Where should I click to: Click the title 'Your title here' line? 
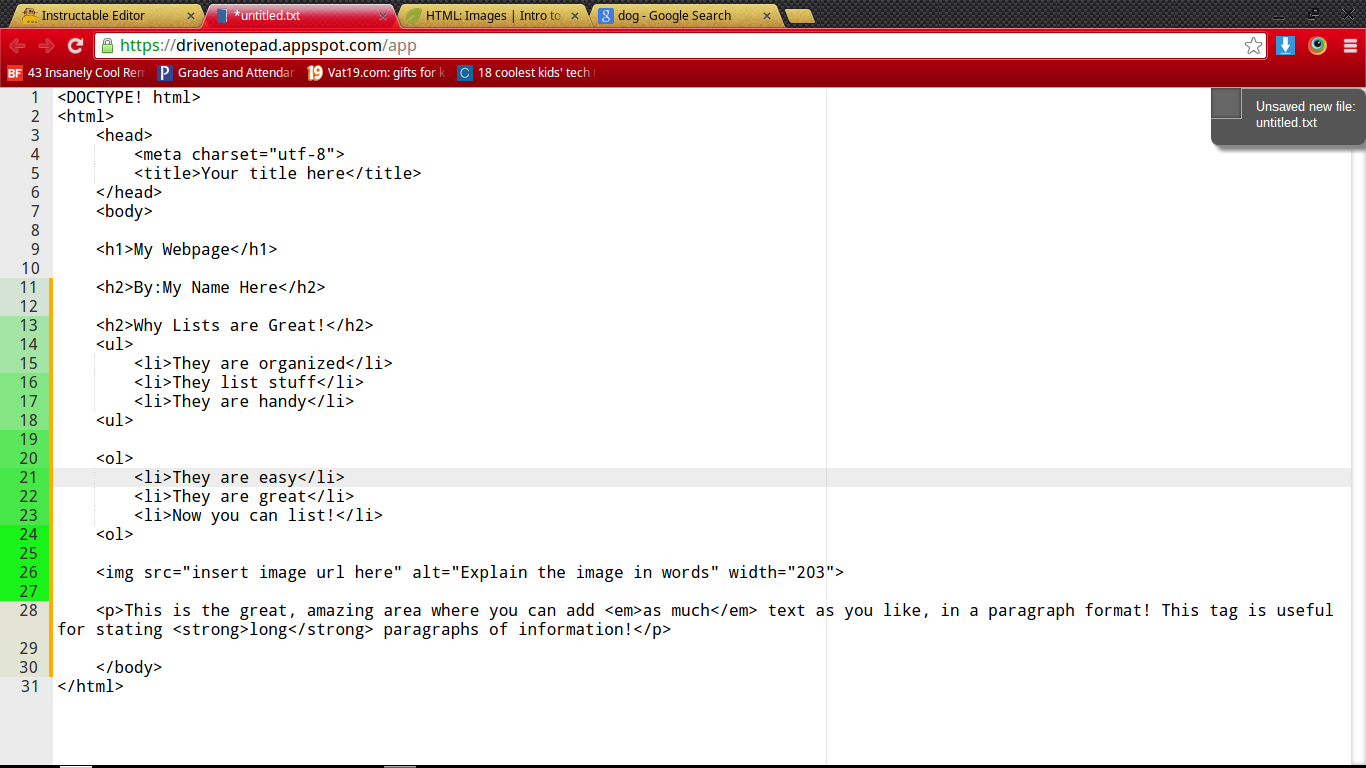[278, 174]
